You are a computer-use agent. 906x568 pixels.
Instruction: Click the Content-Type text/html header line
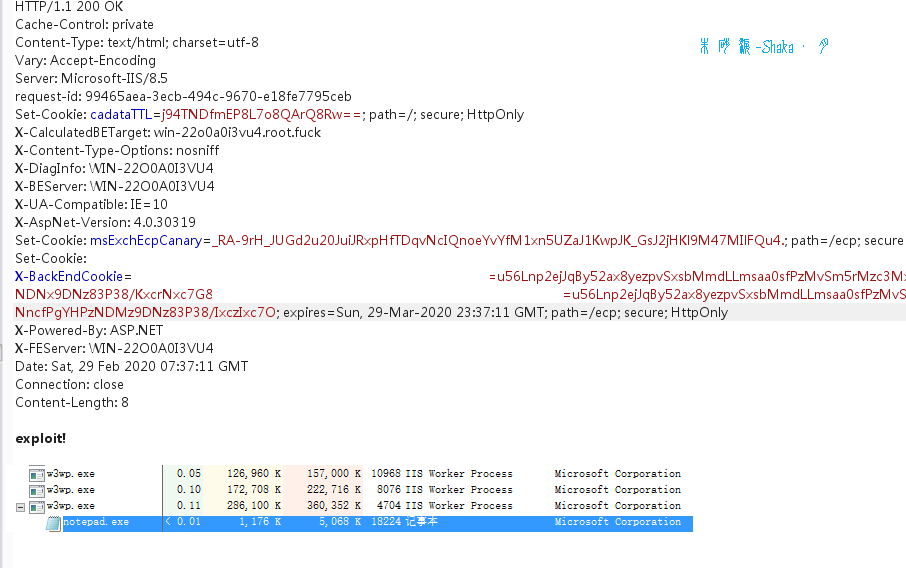click(x=137, y=43)
